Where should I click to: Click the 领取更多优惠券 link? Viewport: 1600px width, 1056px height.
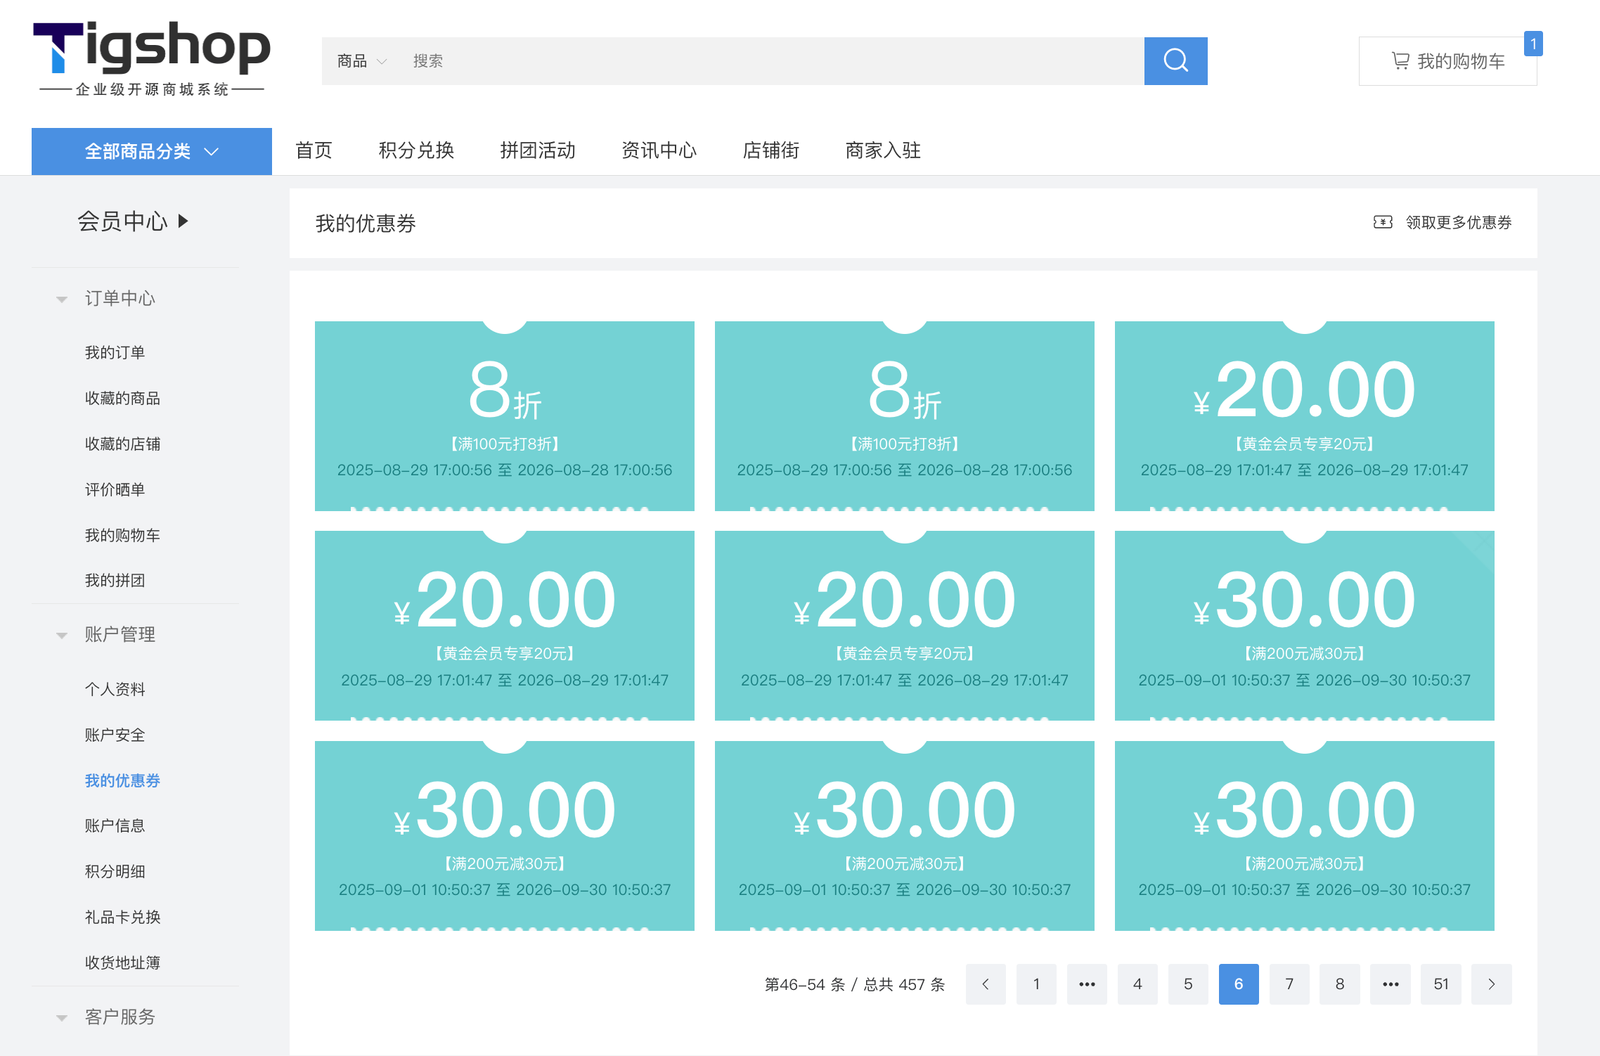(1458, 222)
